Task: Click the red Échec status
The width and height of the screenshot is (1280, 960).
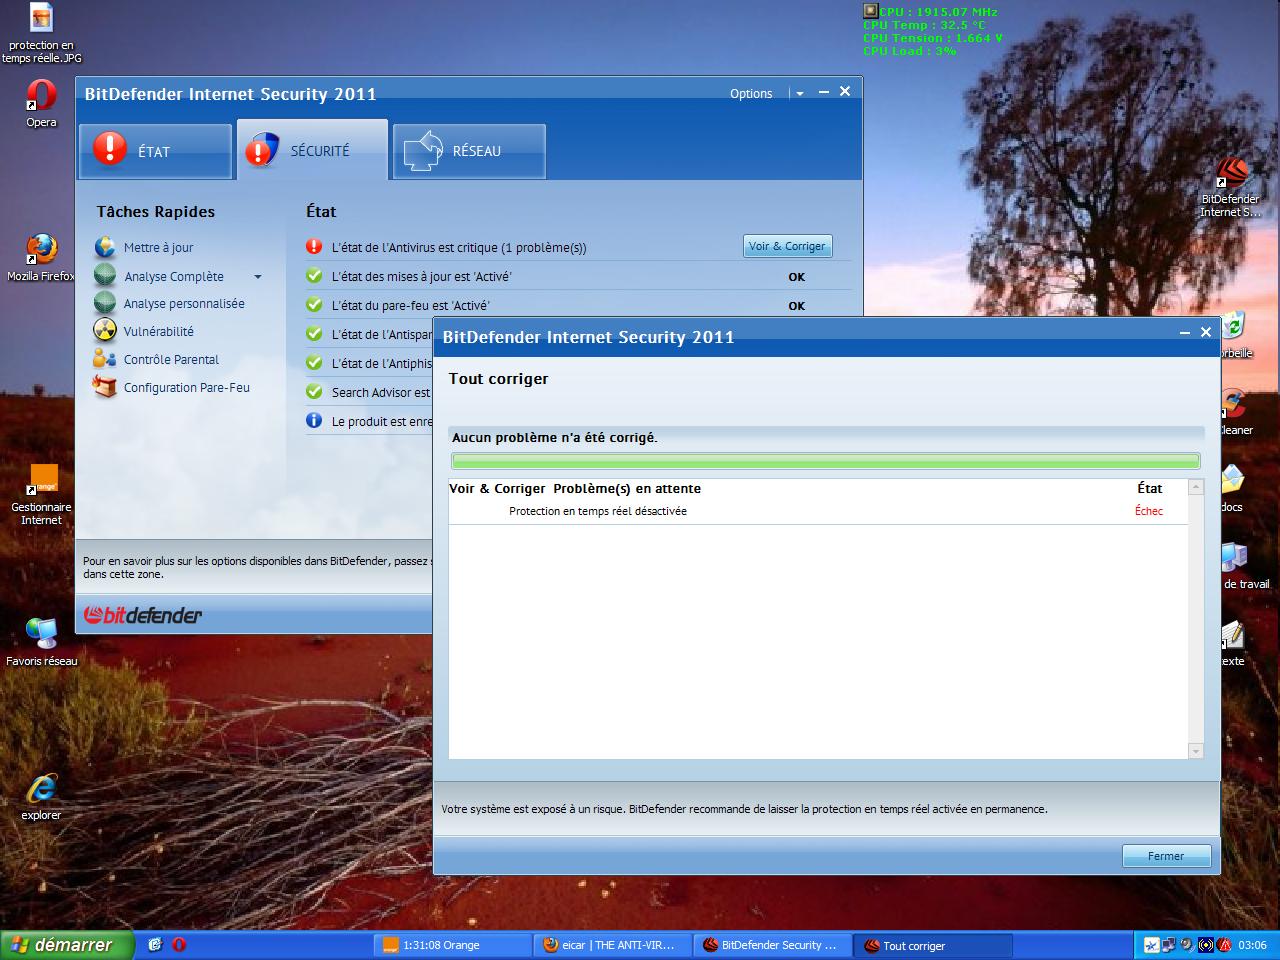Action: pos(1149,511)
